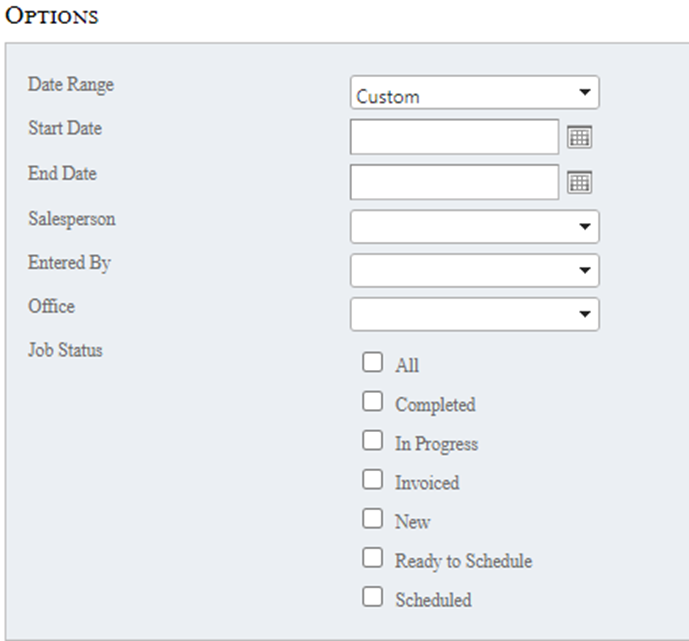Enable the Scheduled status checkbox

[373, 596]
